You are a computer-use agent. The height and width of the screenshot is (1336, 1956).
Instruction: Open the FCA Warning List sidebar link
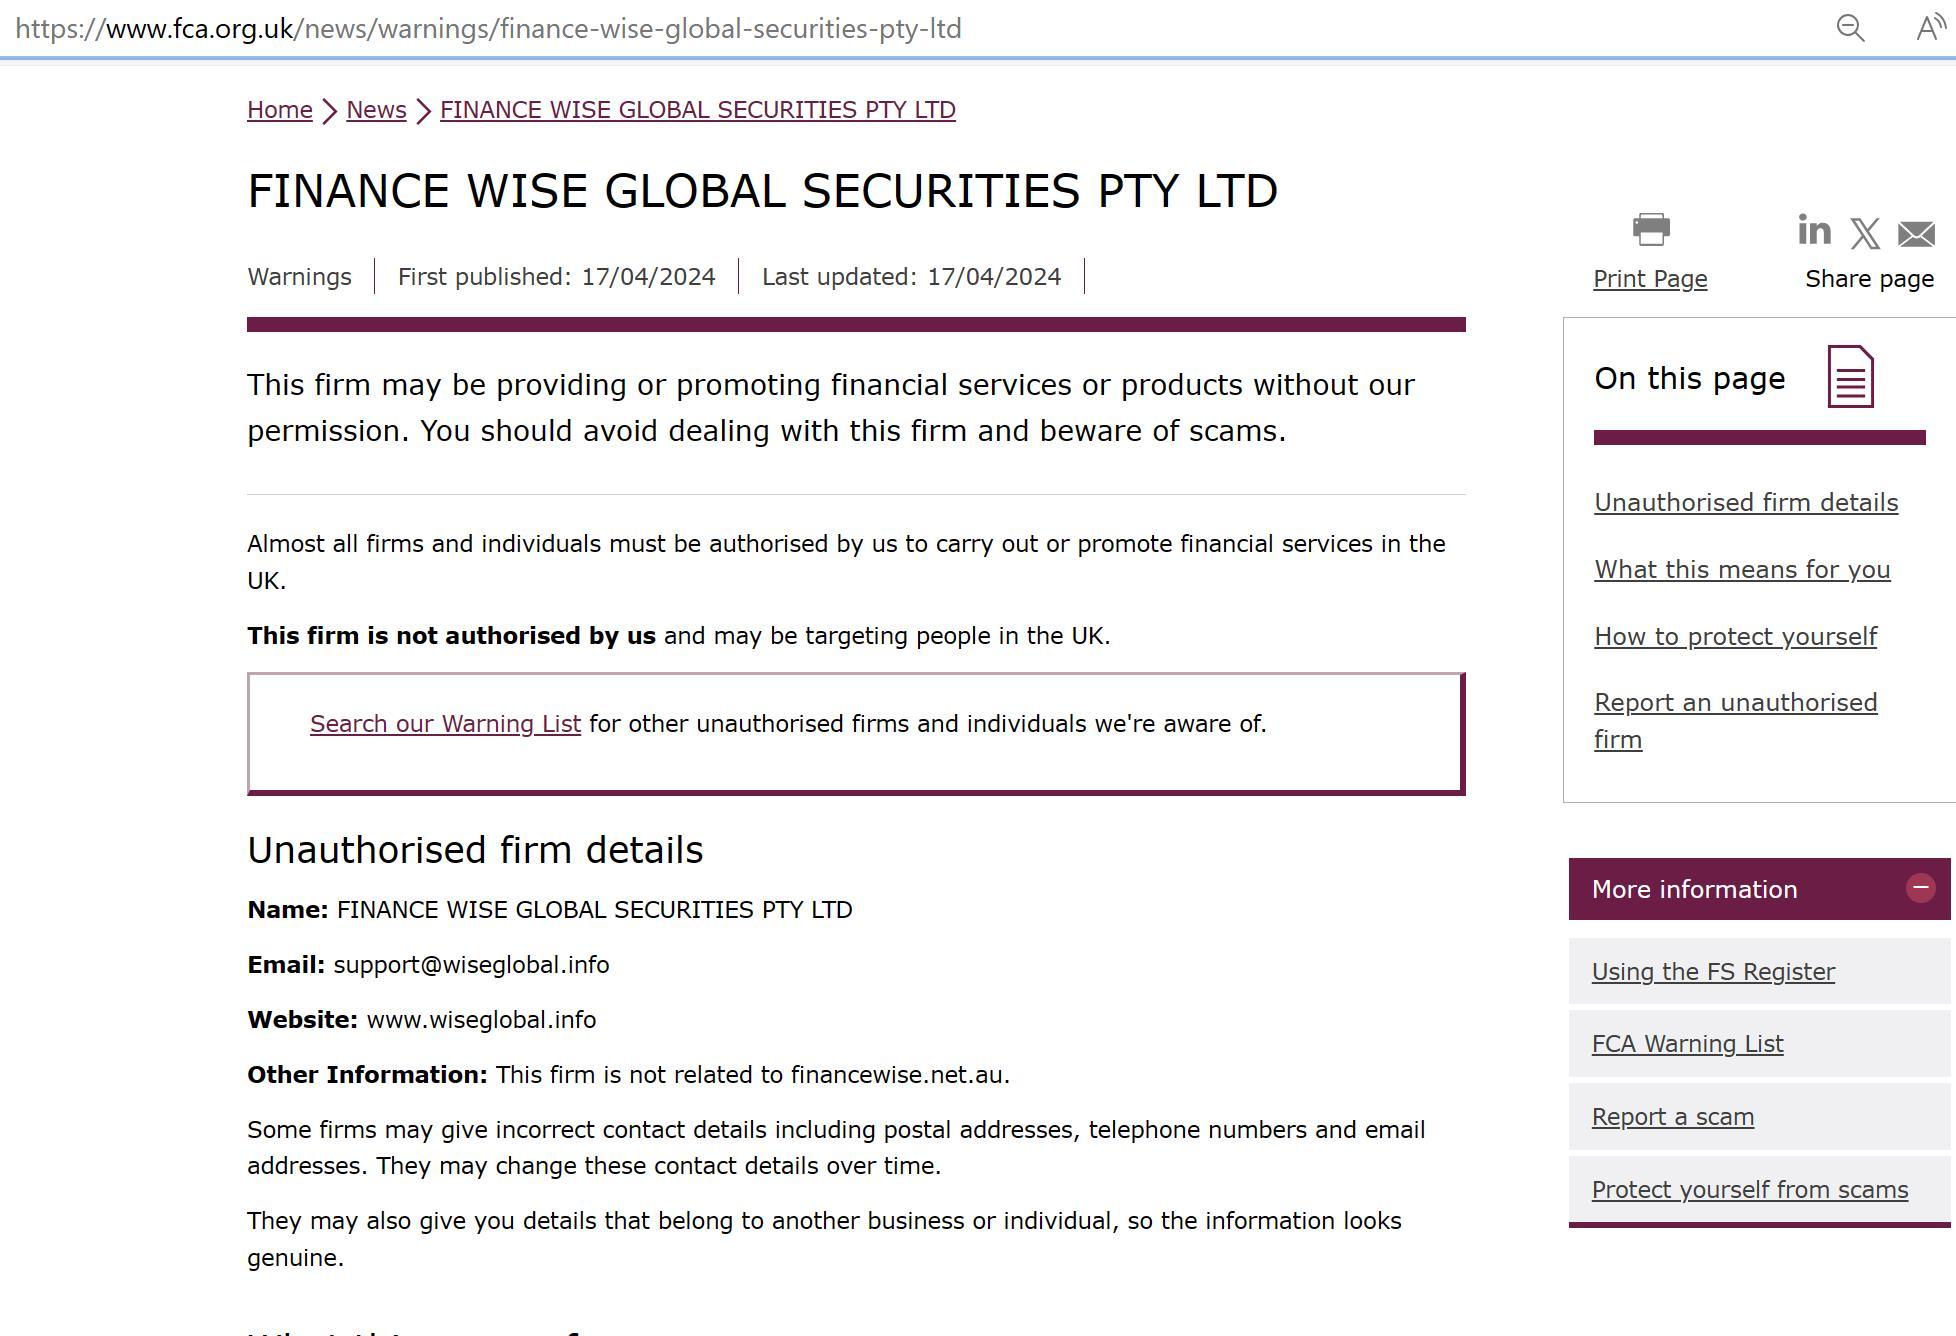click(x=1687, y=1044)
